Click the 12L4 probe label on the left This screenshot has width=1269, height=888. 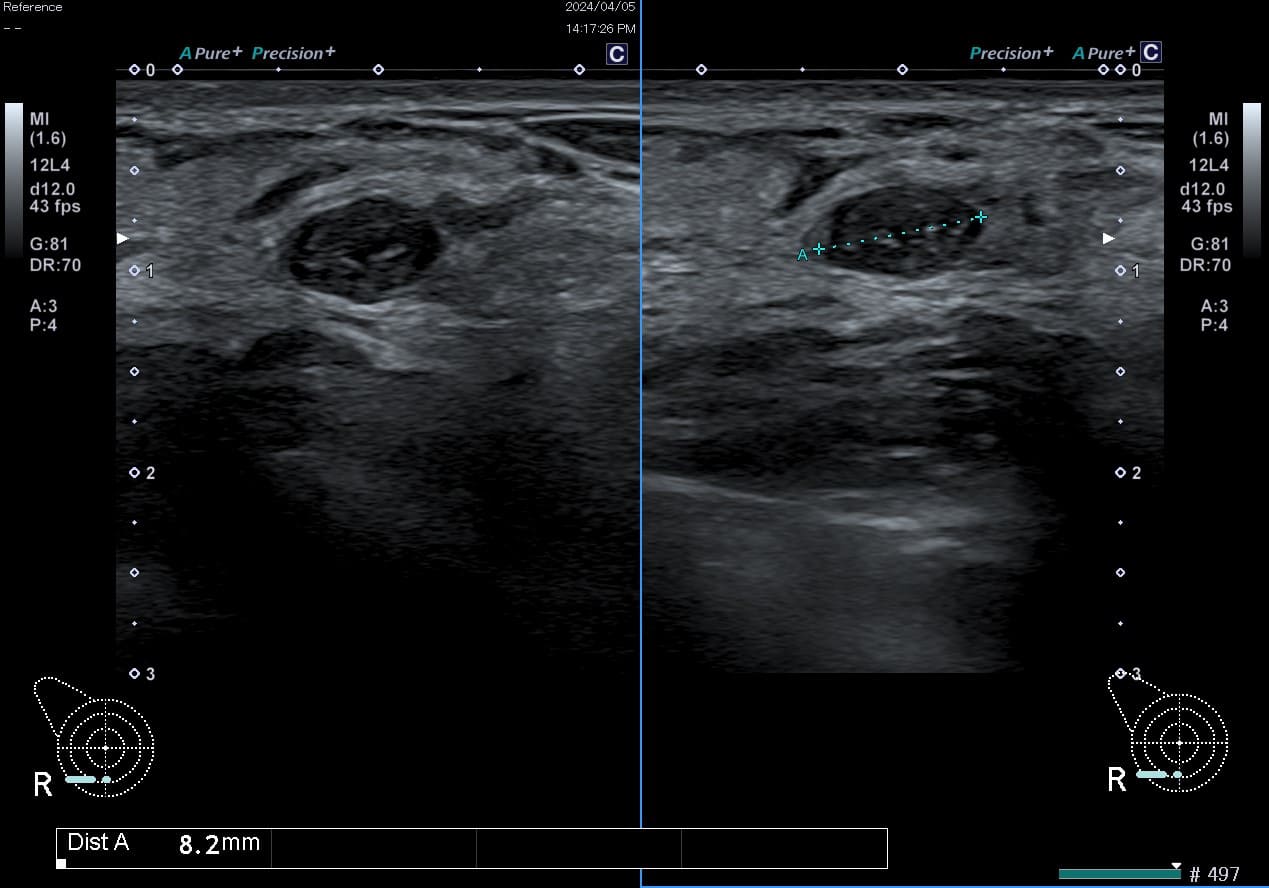coord(49,165)
